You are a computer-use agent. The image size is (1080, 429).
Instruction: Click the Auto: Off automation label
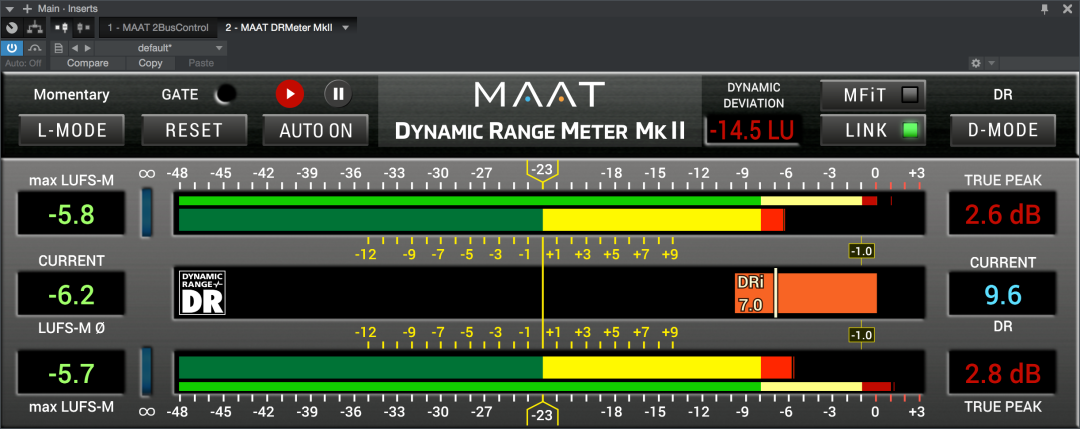tap(23, 63)
